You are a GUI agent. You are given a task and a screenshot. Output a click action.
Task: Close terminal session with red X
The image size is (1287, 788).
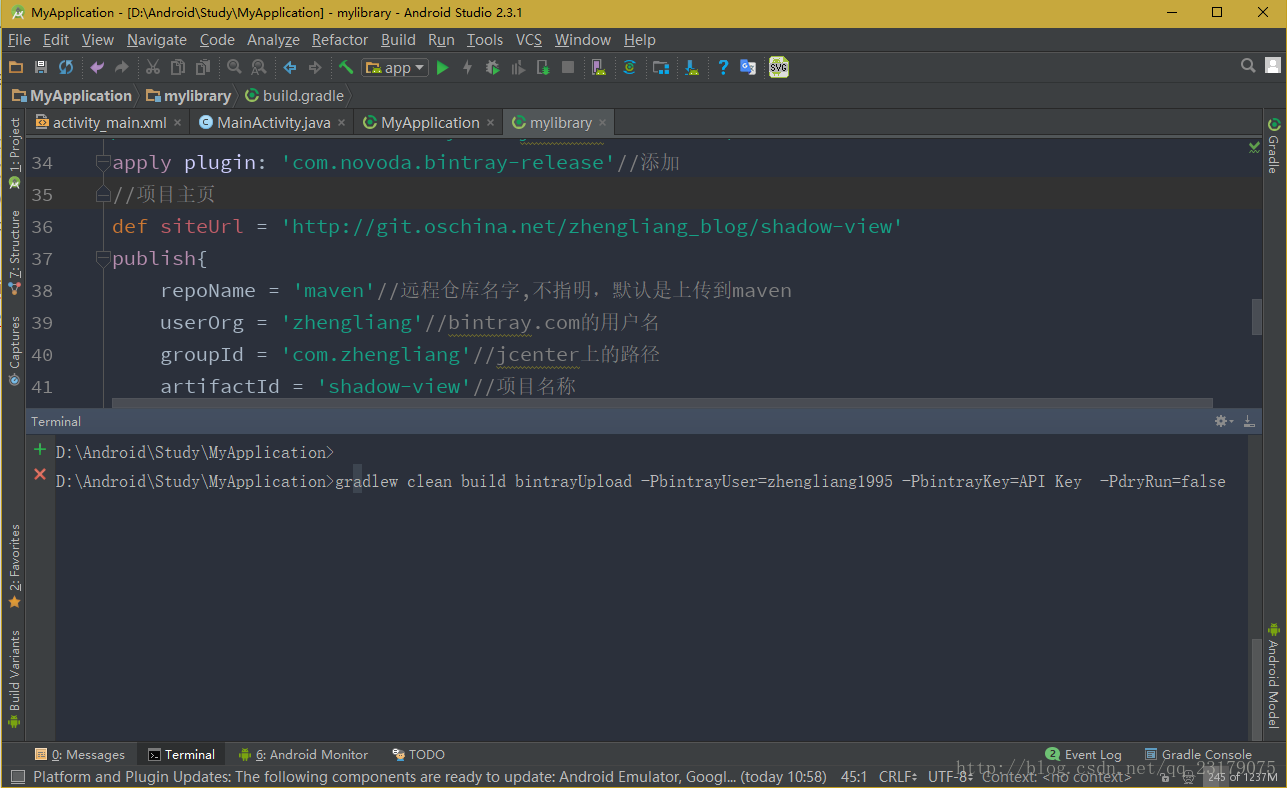pyautogui.click(x=40, y=474)
